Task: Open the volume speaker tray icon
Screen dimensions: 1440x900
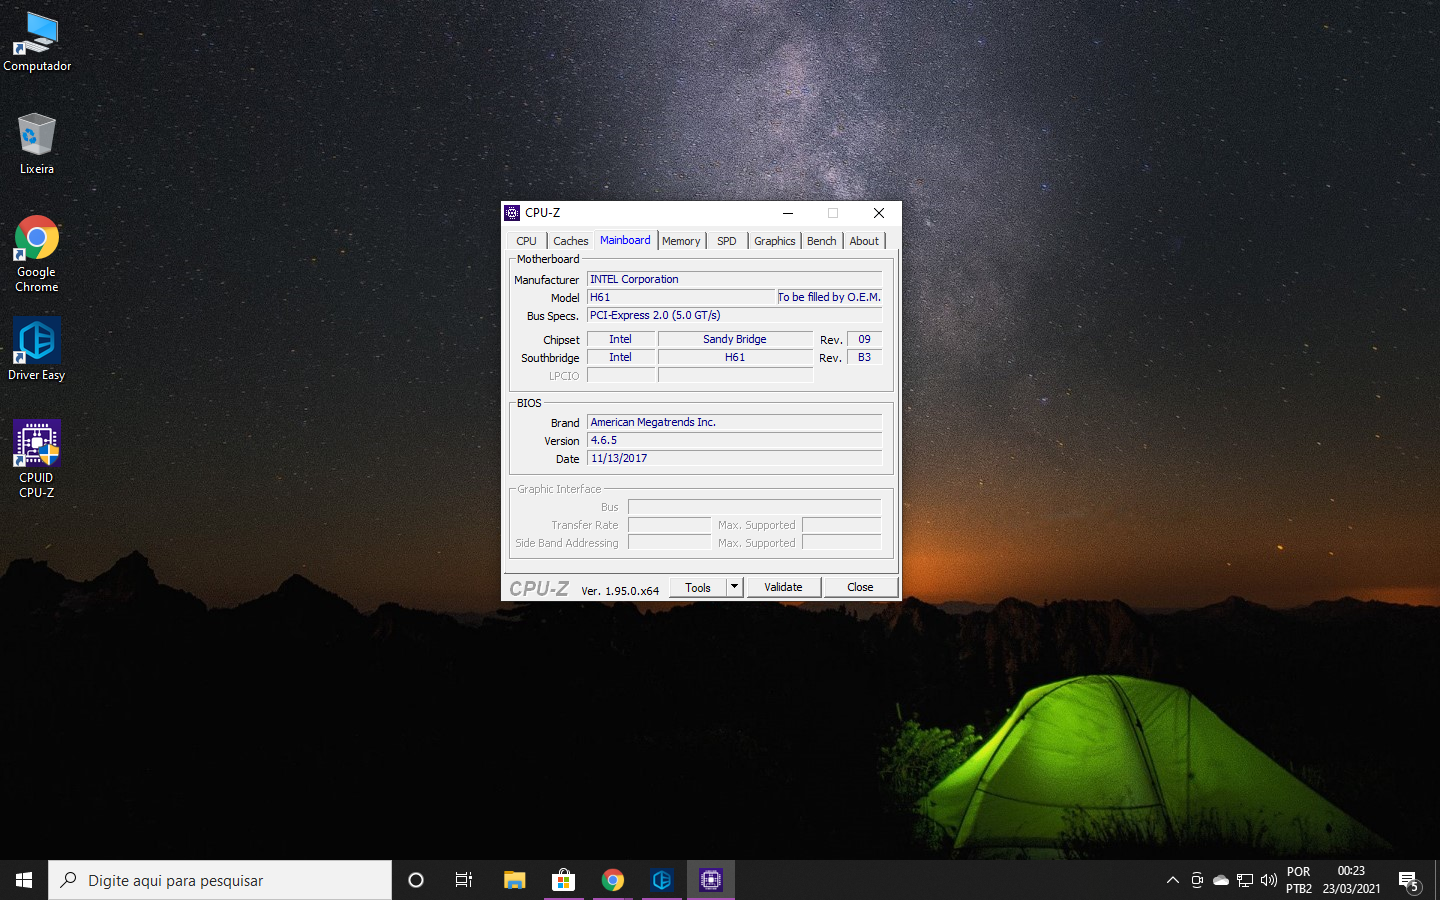Action: coord(1269,880)
